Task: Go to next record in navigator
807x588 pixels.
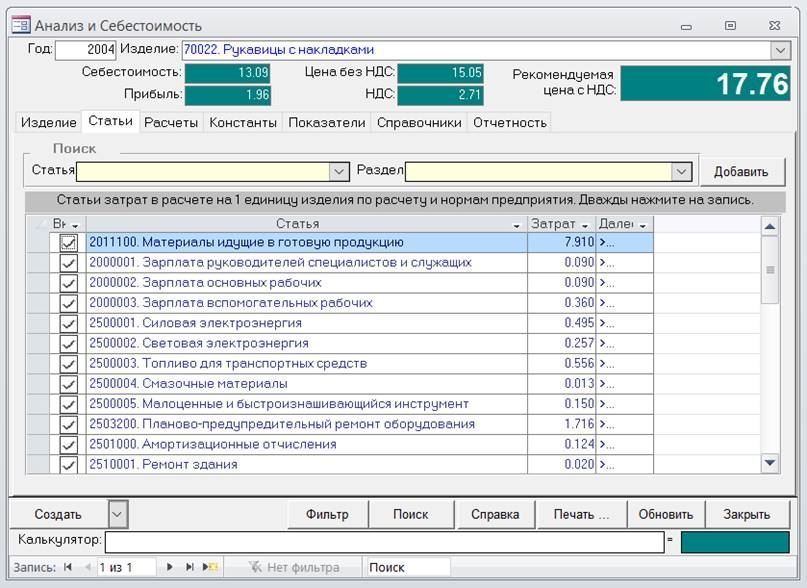Action: [170, 567]
